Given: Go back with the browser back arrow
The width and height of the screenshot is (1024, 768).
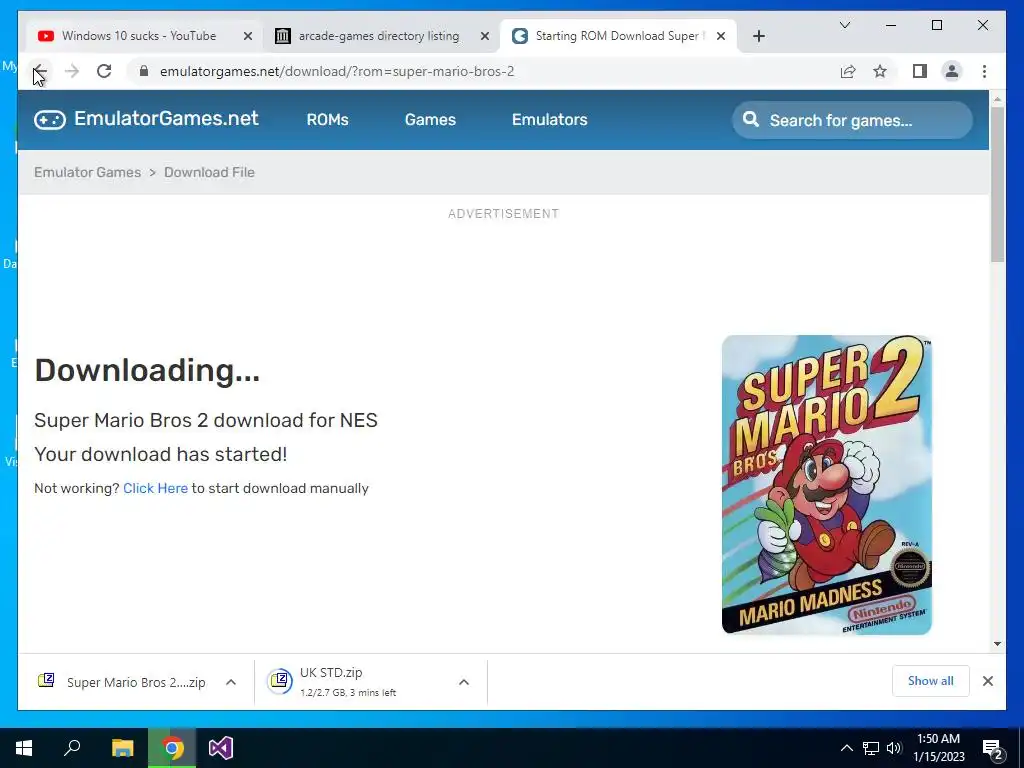Looking at the screenshot, I should [40, 71].
